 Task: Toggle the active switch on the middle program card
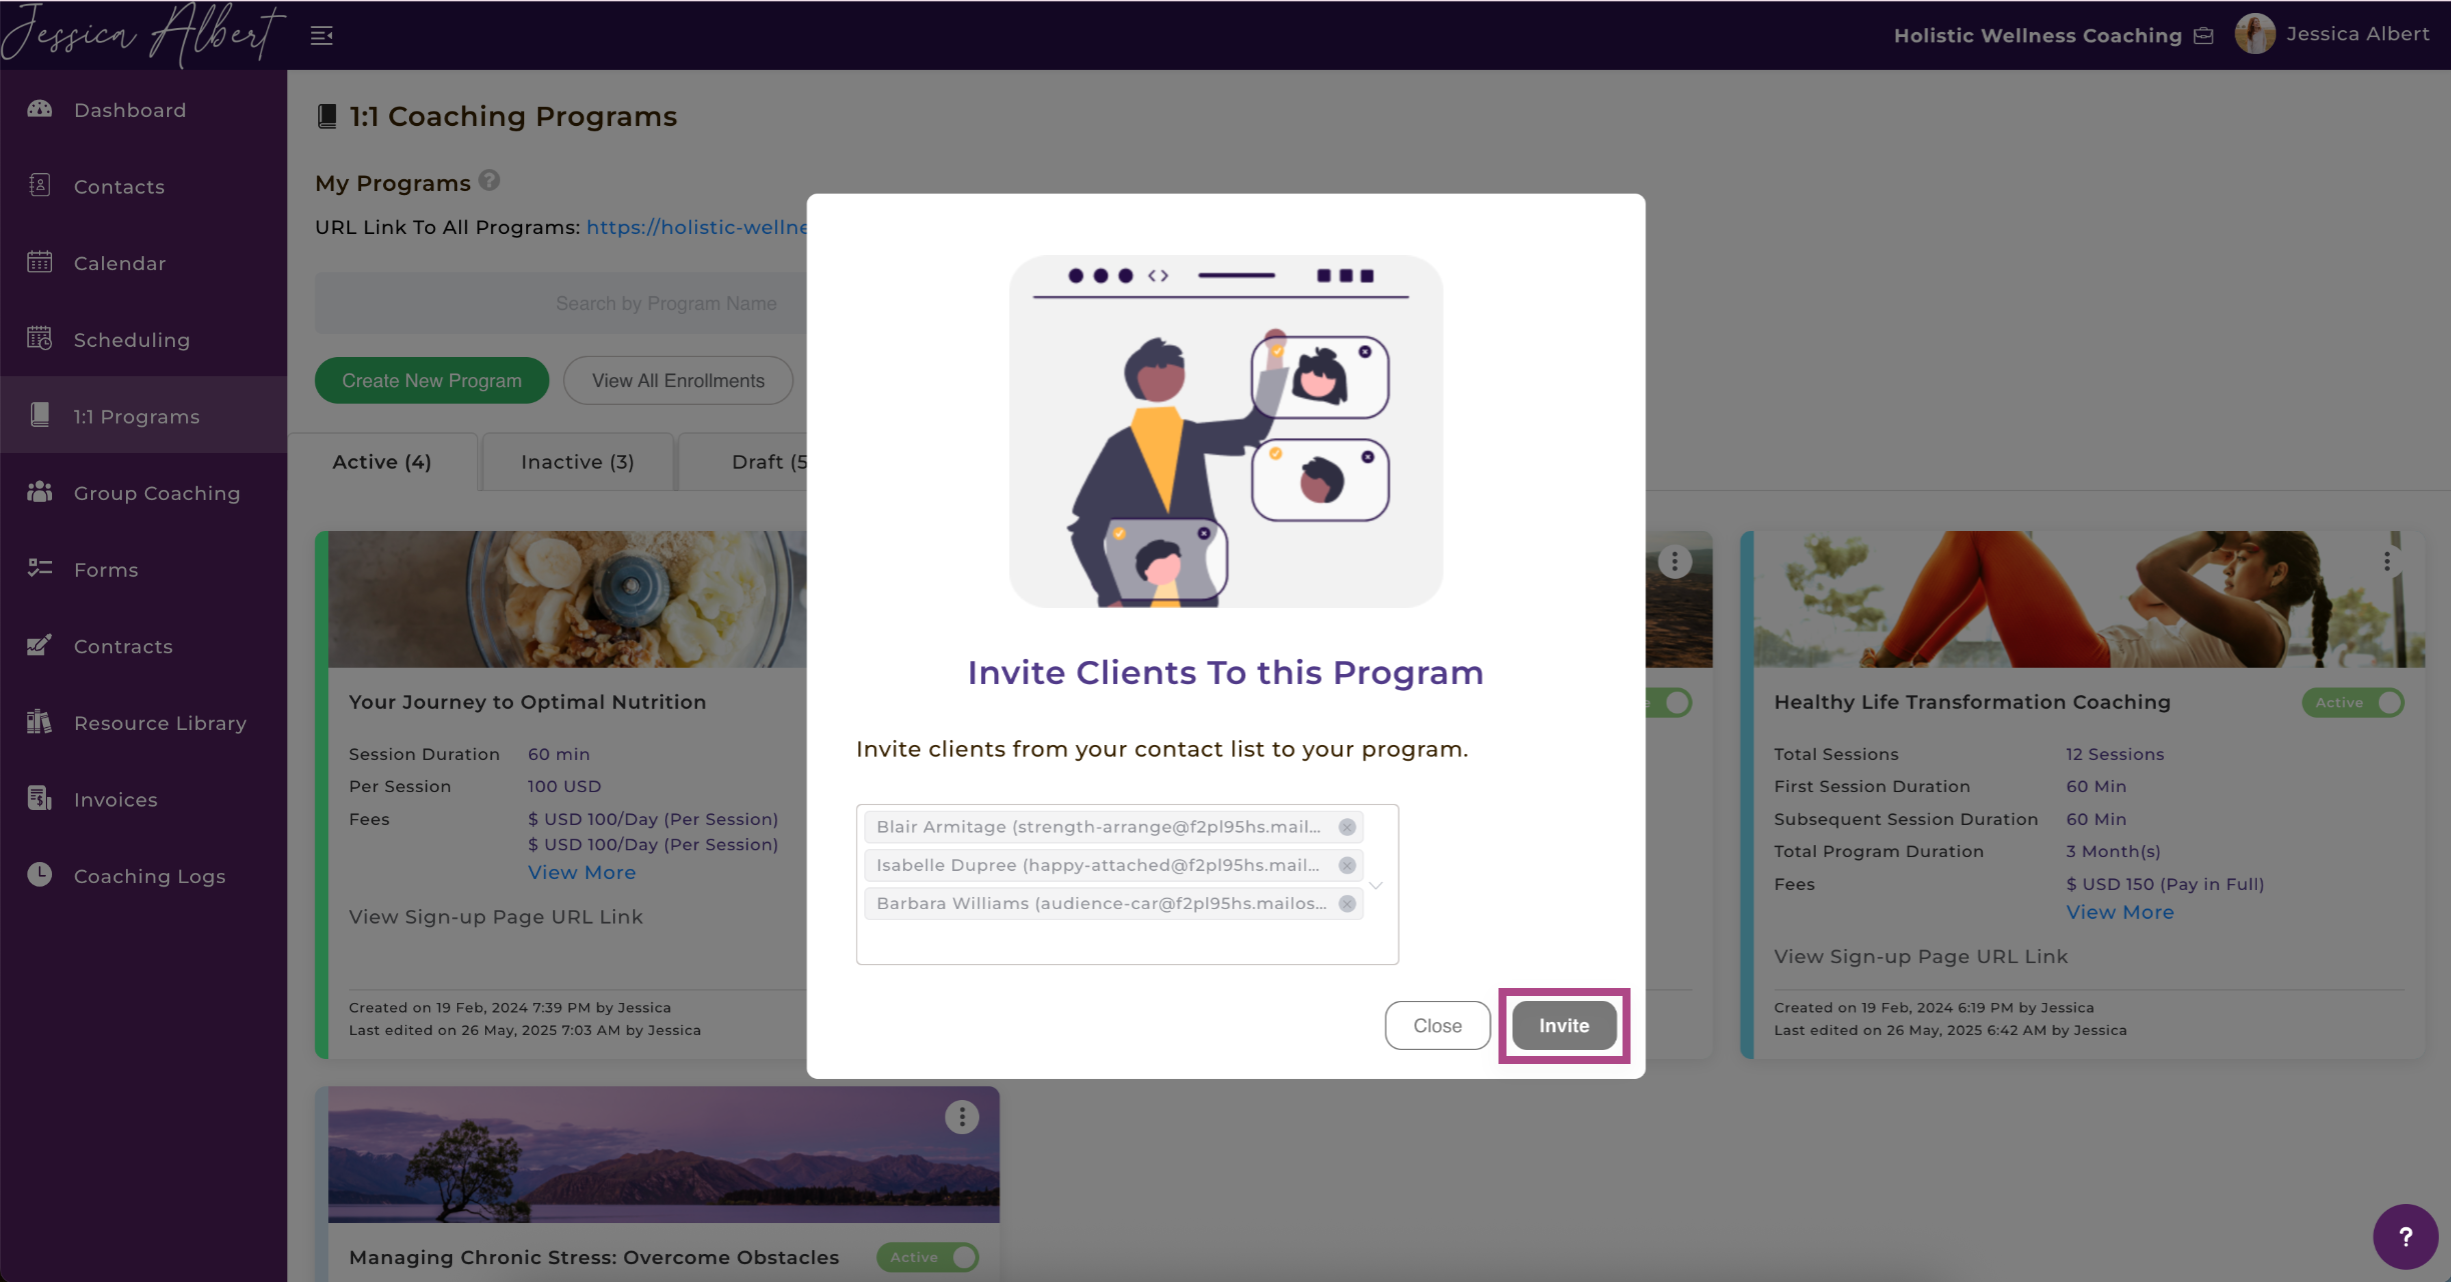pyautogui.click(x=1671, y=702)
